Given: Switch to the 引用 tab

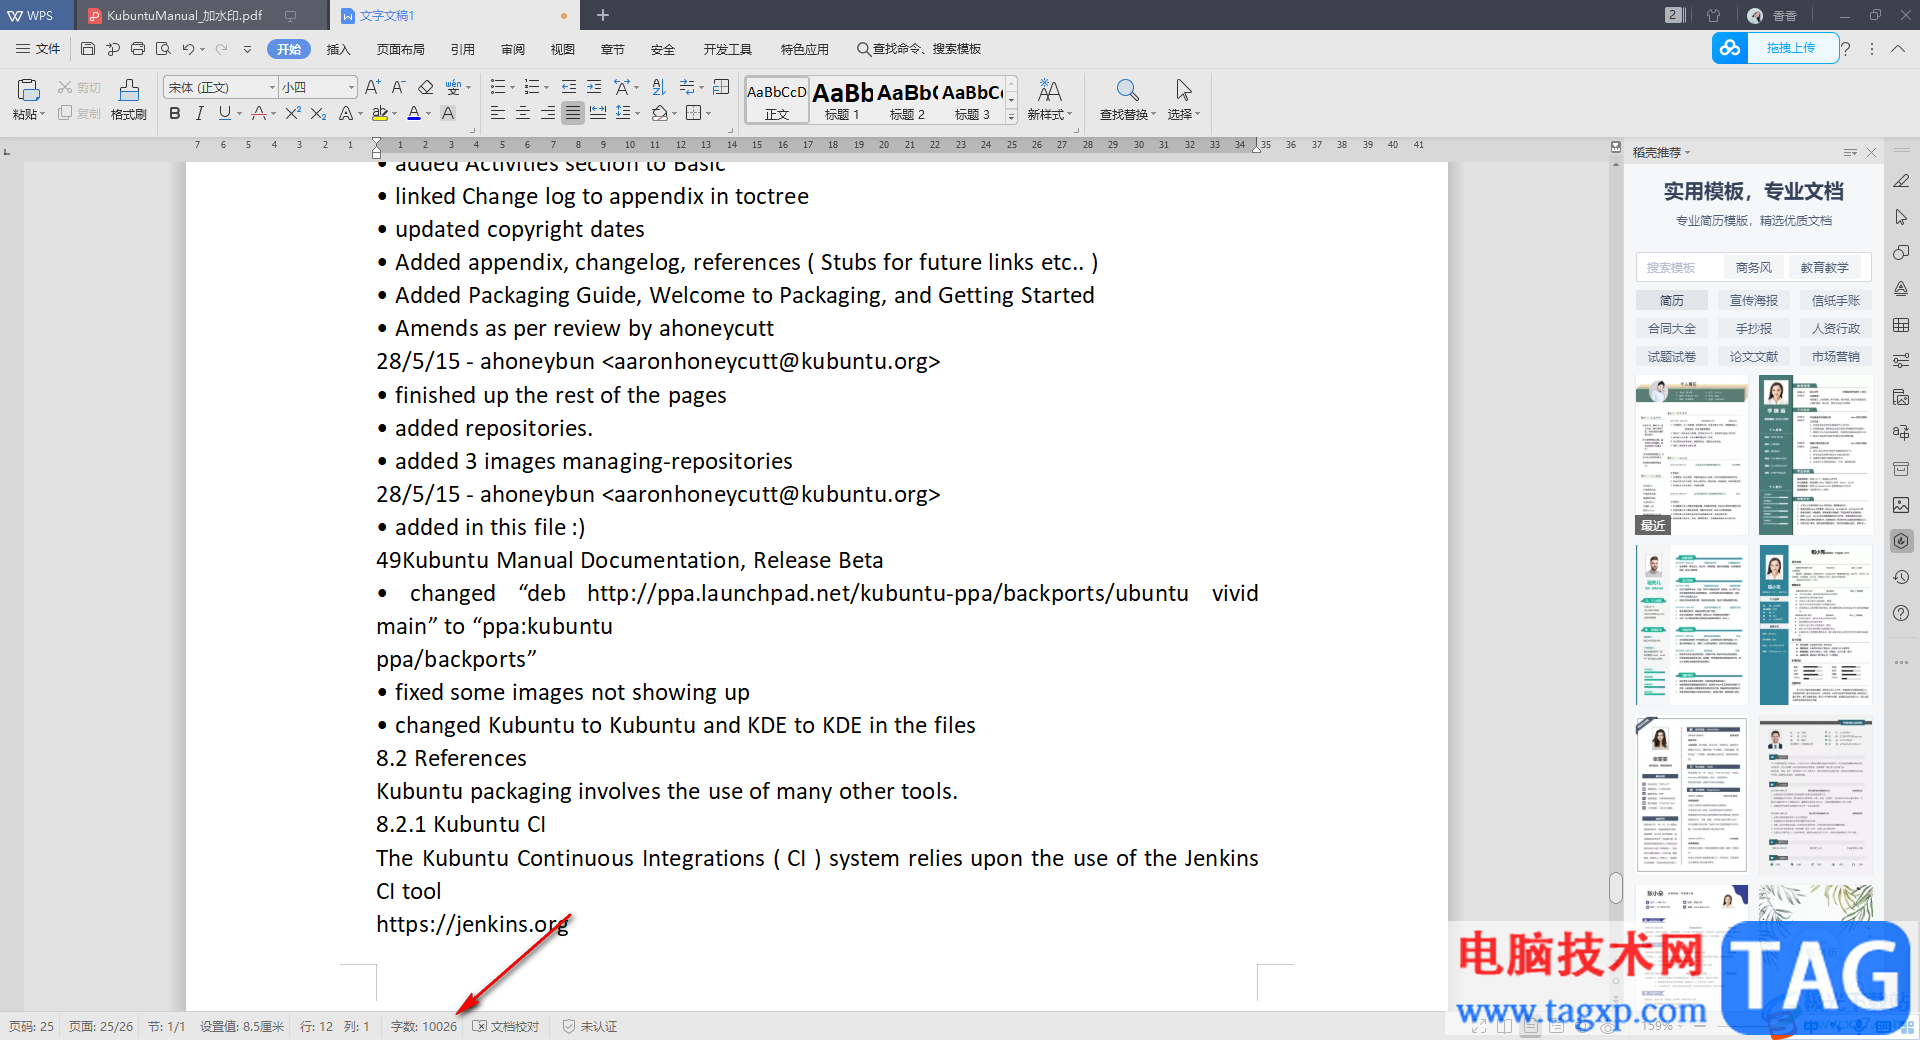Looking at the screenshot, I should [x=463, y=49].
